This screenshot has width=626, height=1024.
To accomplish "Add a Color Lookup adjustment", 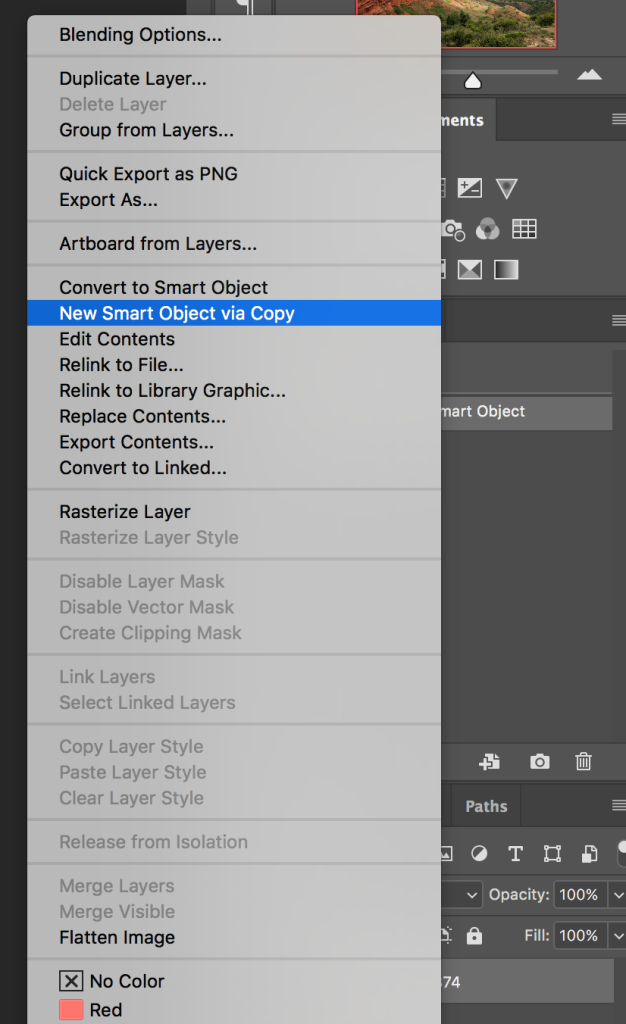I will coord(524,229).
